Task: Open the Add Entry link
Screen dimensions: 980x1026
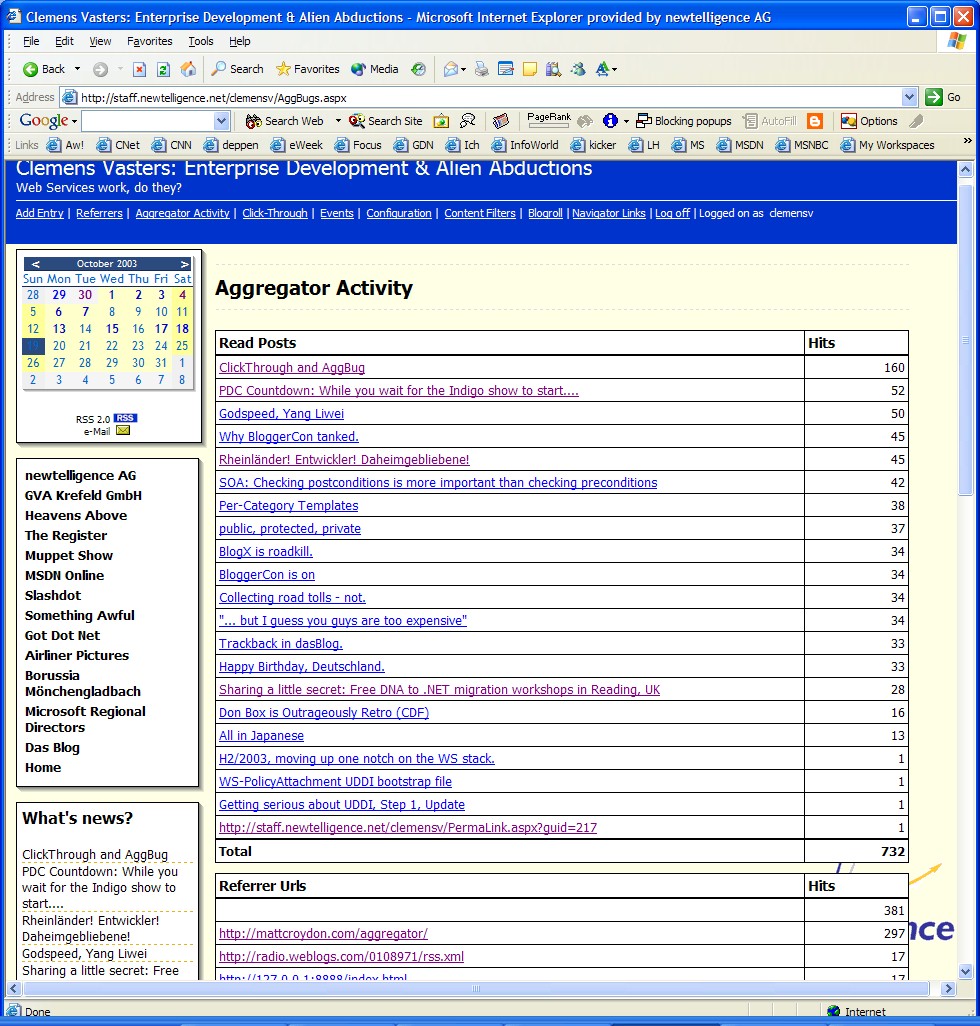Action: tap(40, 213)
